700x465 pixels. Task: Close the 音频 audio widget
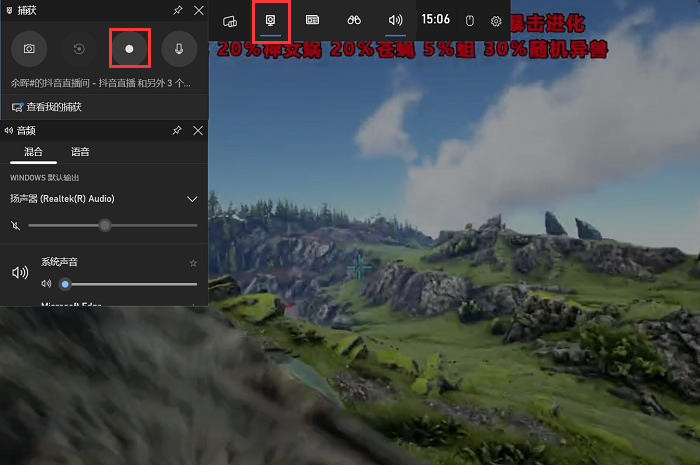click(198, 130)
